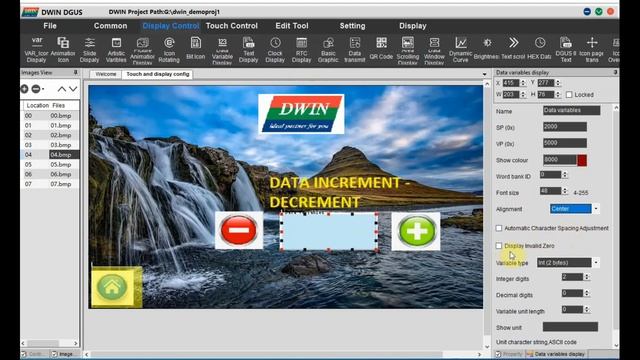Move selected image up in list
640x360 pixels.
[61, 89]
